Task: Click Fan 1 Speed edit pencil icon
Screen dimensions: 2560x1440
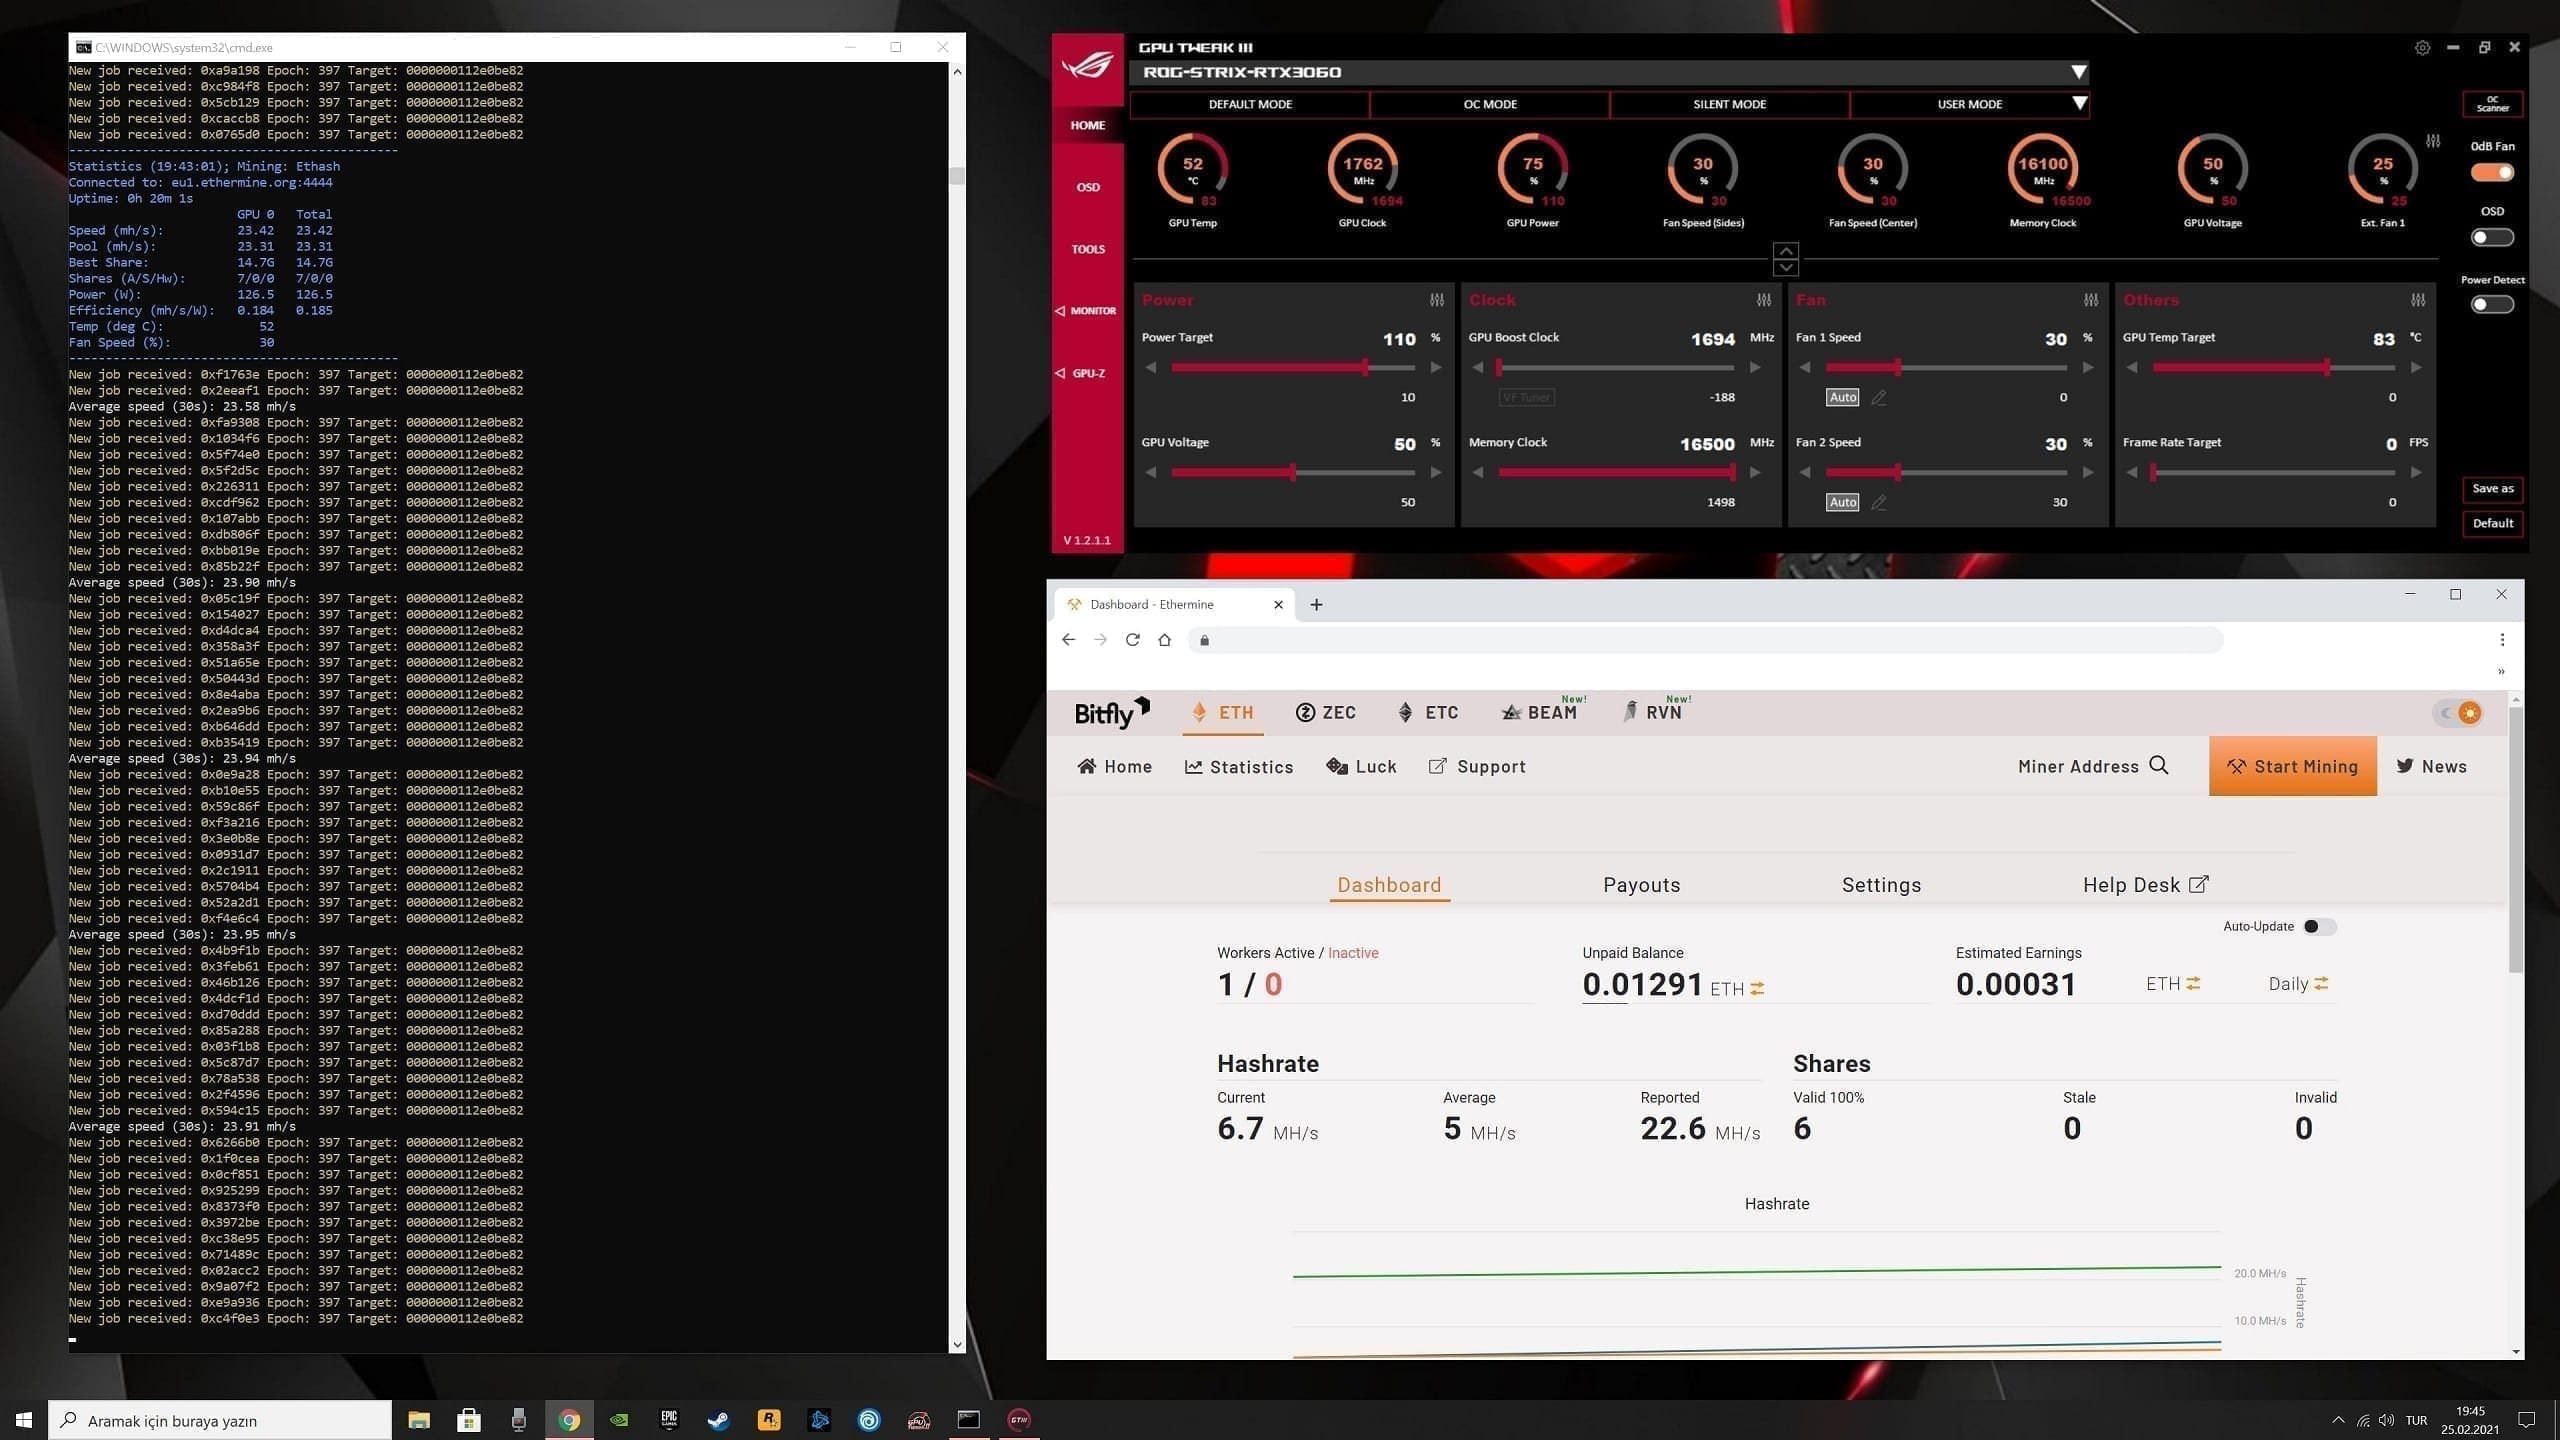Action: [1879, 398]
